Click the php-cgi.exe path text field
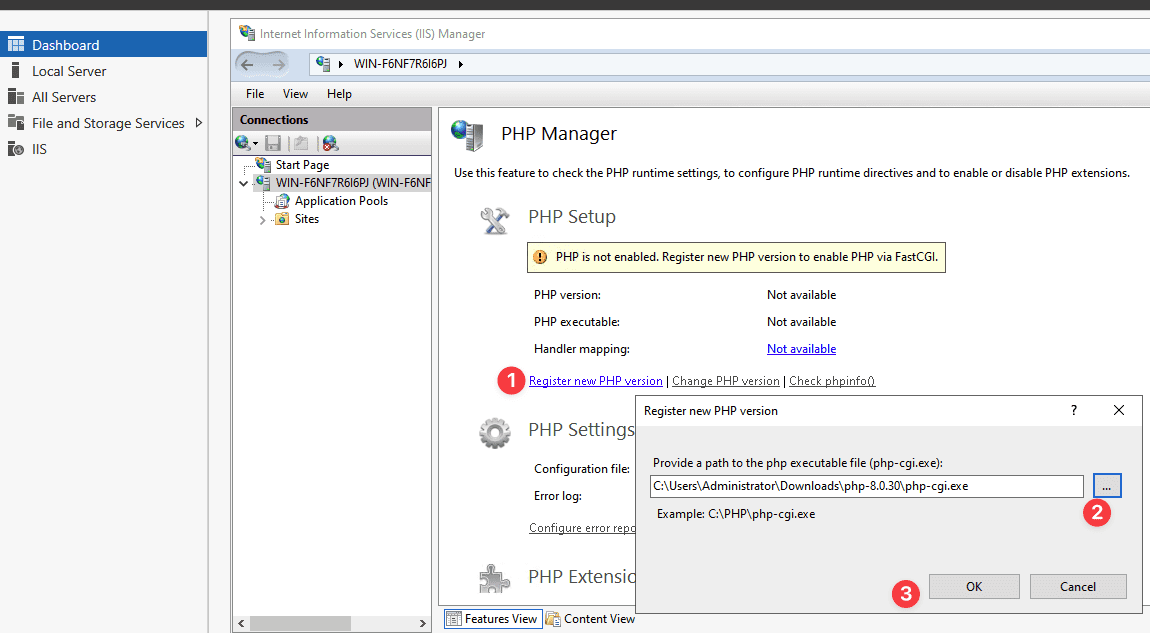 (865, 486)
